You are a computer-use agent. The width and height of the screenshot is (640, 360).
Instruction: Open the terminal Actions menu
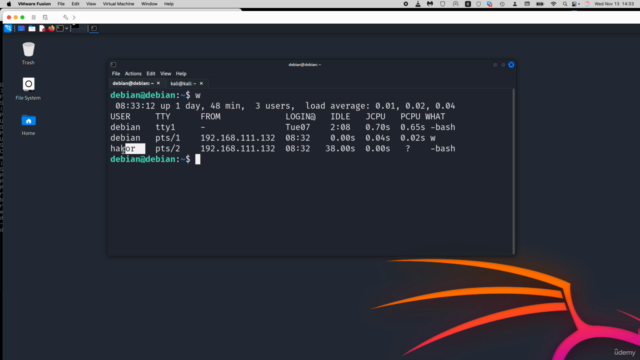click(x=133, y=74)
